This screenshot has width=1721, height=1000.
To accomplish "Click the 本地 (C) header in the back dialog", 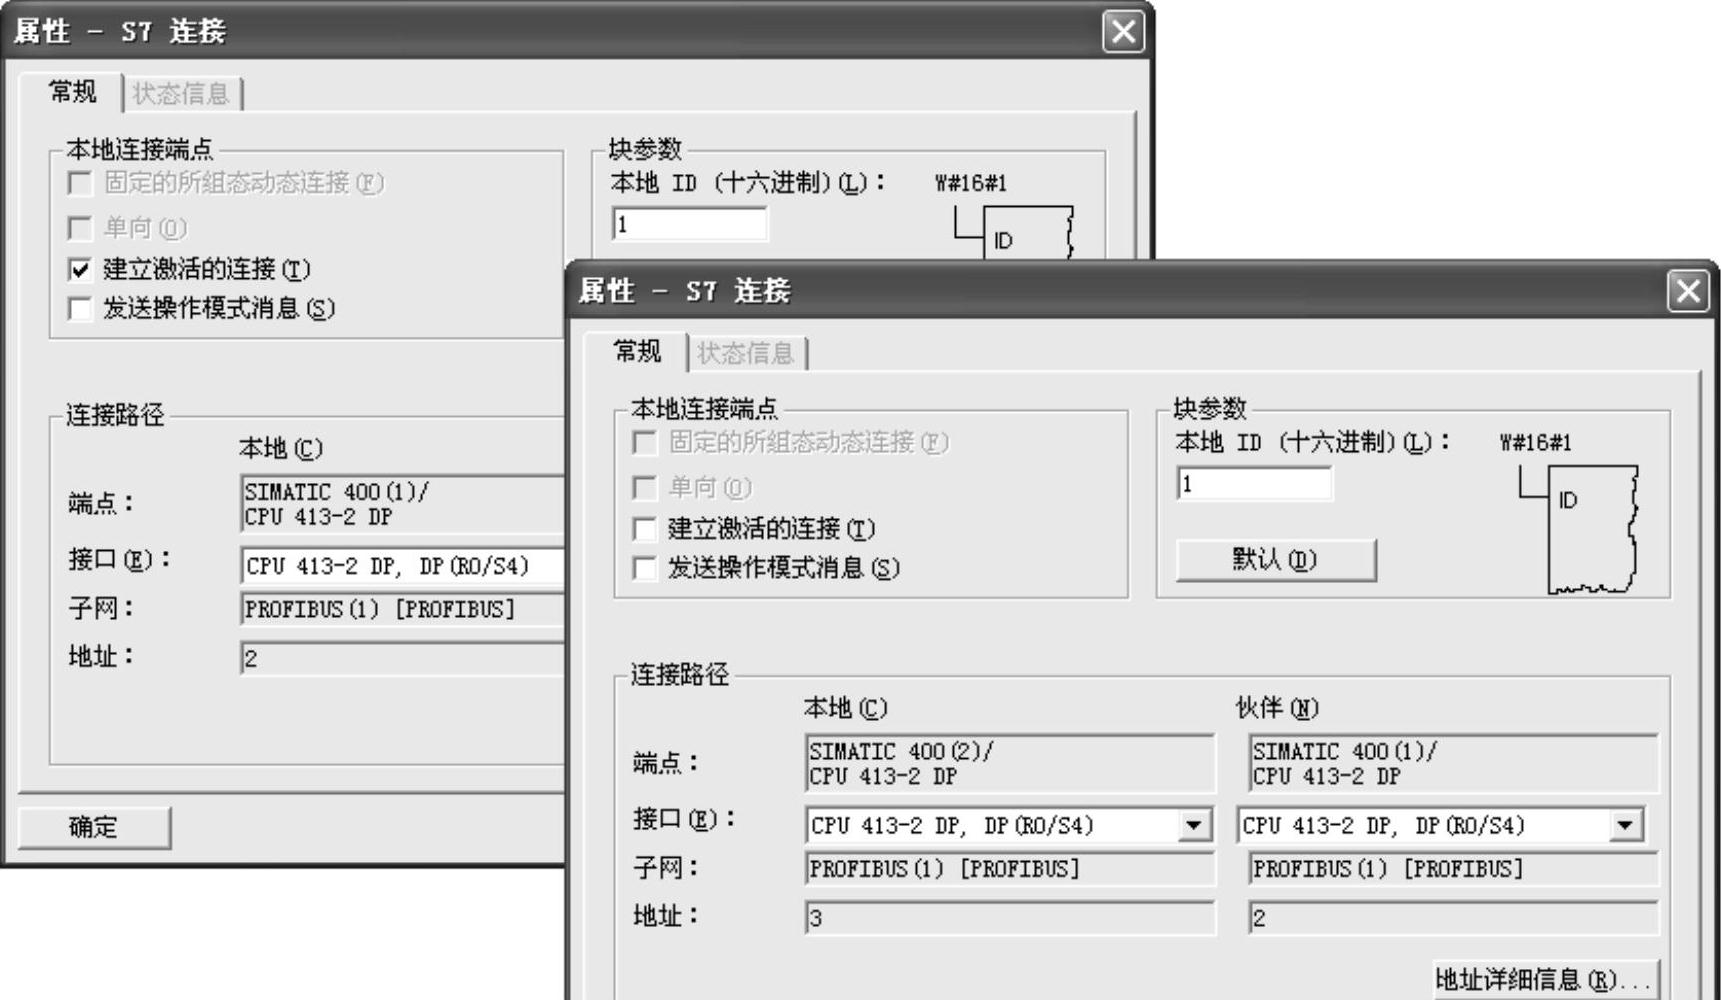I will pos(281,448).
